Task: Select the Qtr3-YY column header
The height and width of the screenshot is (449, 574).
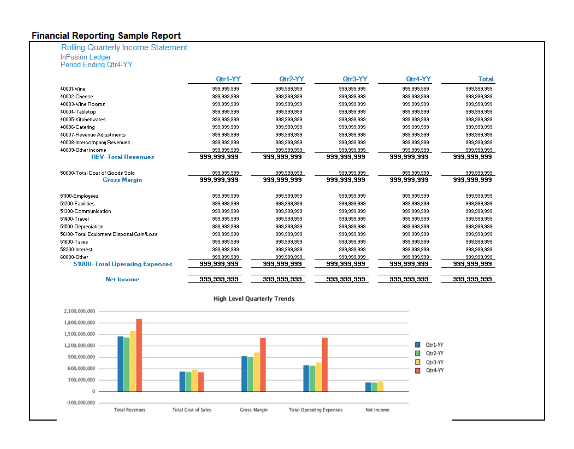Action: coord(355,79)
